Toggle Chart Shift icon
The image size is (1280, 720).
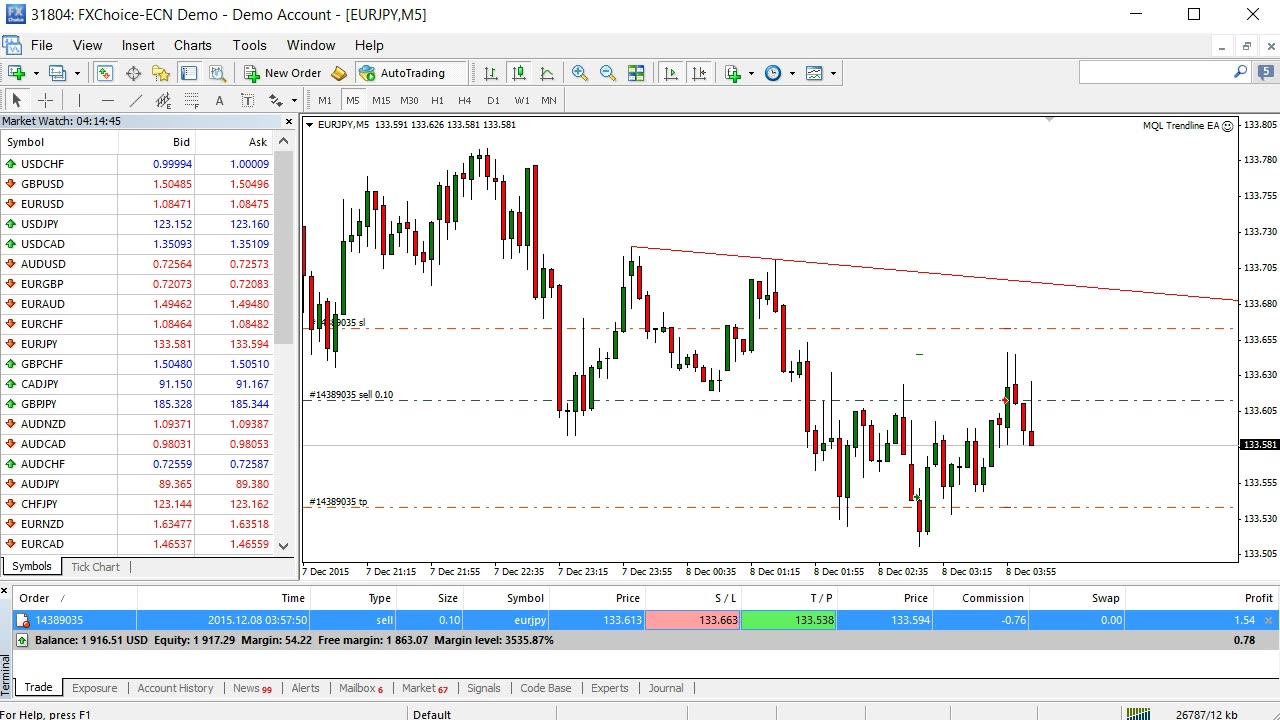pos(699,73)
